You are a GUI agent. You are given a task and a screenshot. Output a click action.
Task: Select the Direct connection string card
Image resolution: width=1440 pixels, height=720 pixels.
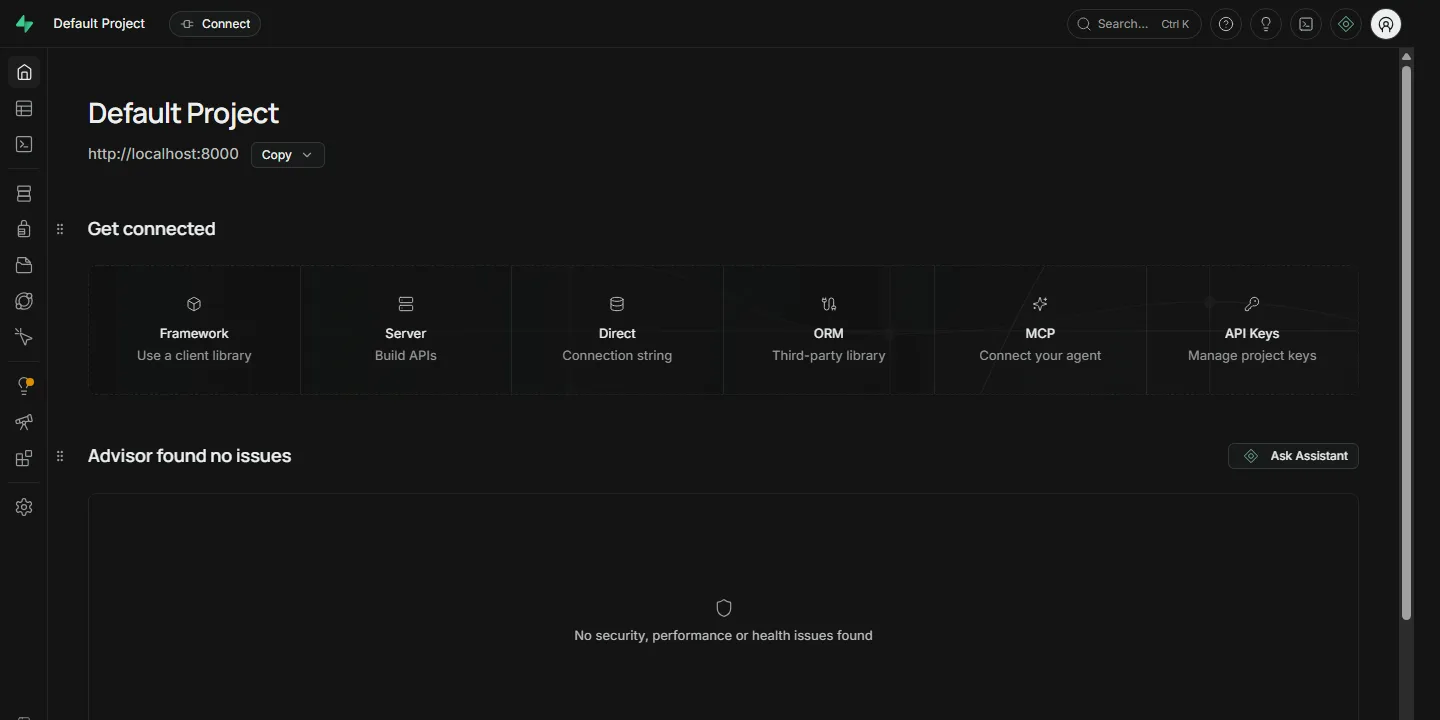[617, 330]
